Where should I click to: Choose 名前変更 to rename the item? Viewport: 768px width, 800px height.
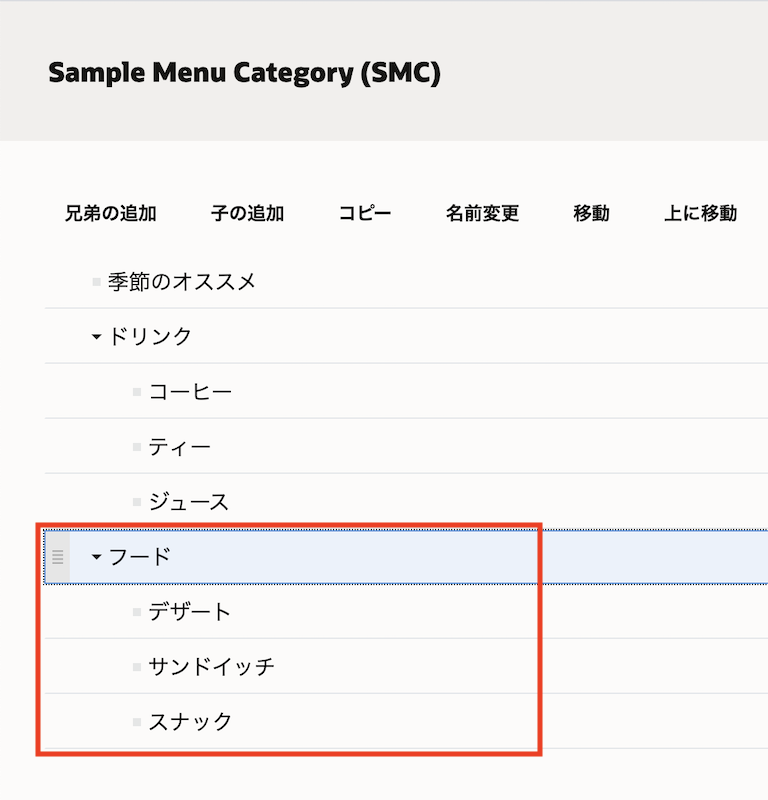482,213
